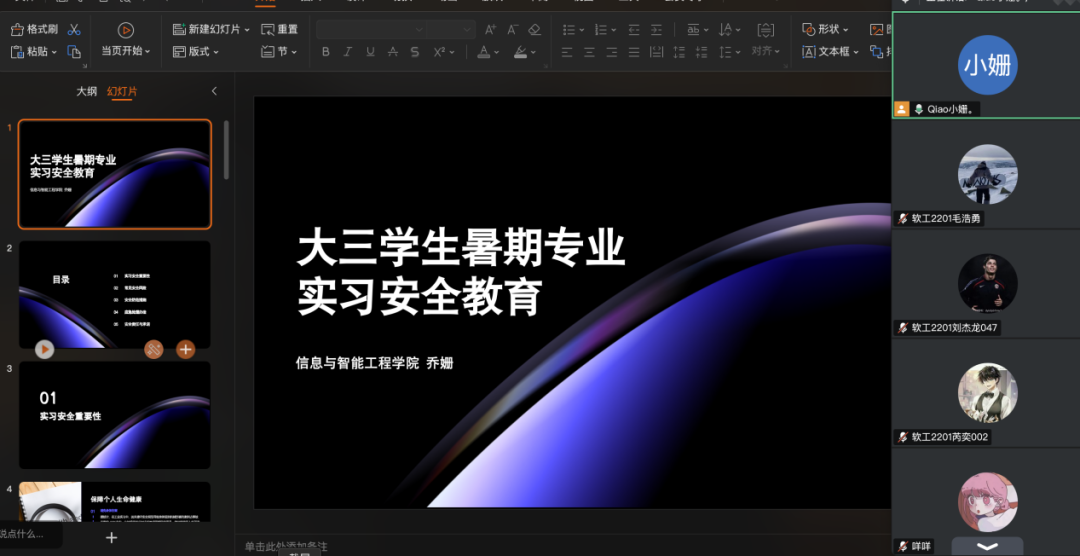Click the Format Painter (格式刷) icon

click(x=17, y=30)
